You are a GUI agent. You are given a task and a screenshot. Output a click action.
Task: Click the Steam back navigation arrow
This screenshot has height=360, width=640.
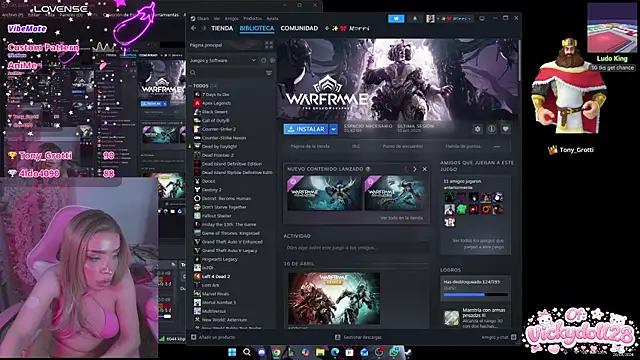coord(193,28)
